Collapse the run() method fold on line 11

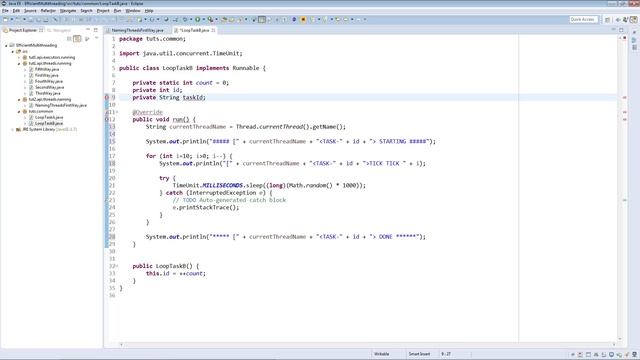pos(117,112)
